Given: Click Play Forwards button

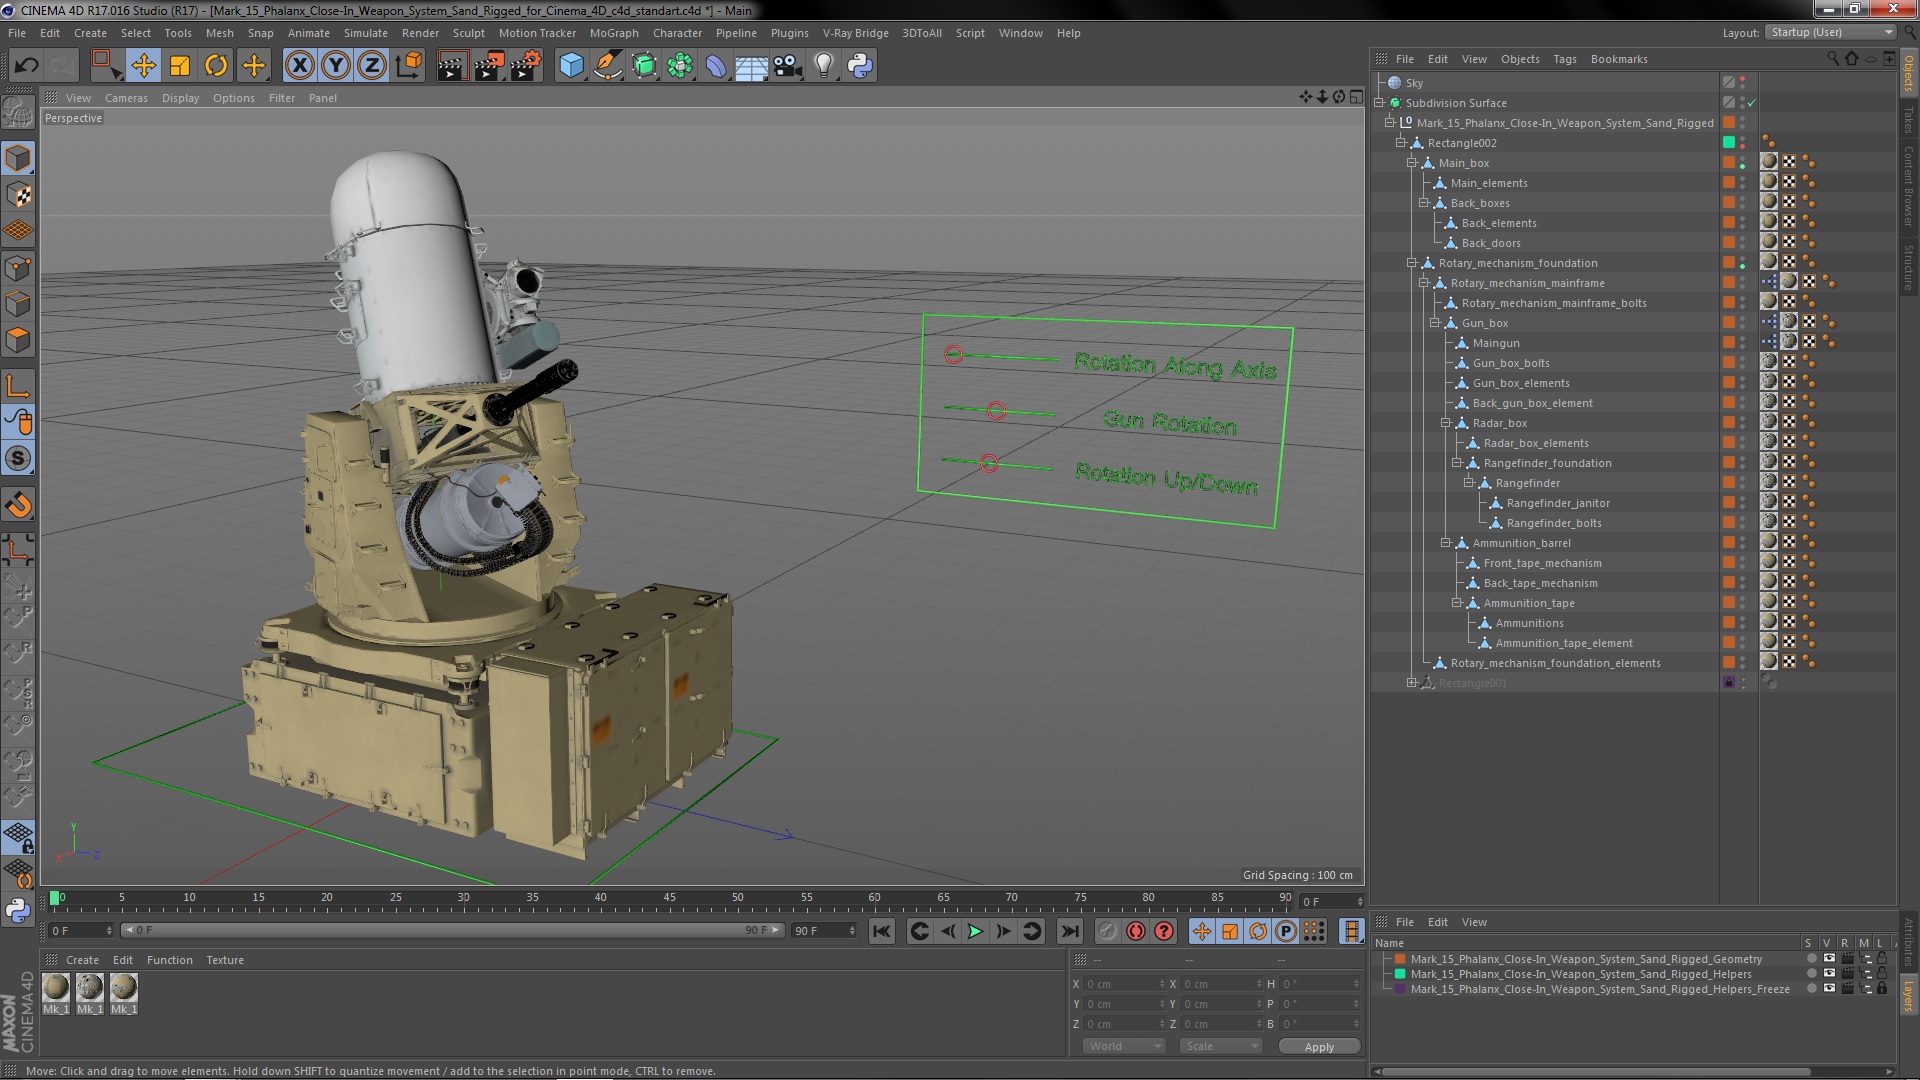Looking at the screenshot, I should click(975, 932).
